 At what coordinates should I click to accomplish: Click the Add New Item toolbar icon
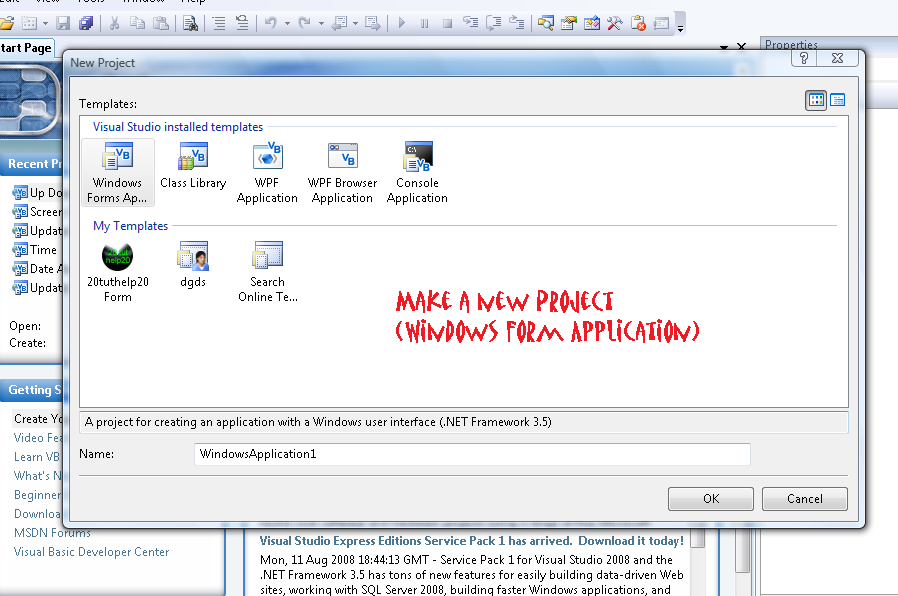point(29,23)
